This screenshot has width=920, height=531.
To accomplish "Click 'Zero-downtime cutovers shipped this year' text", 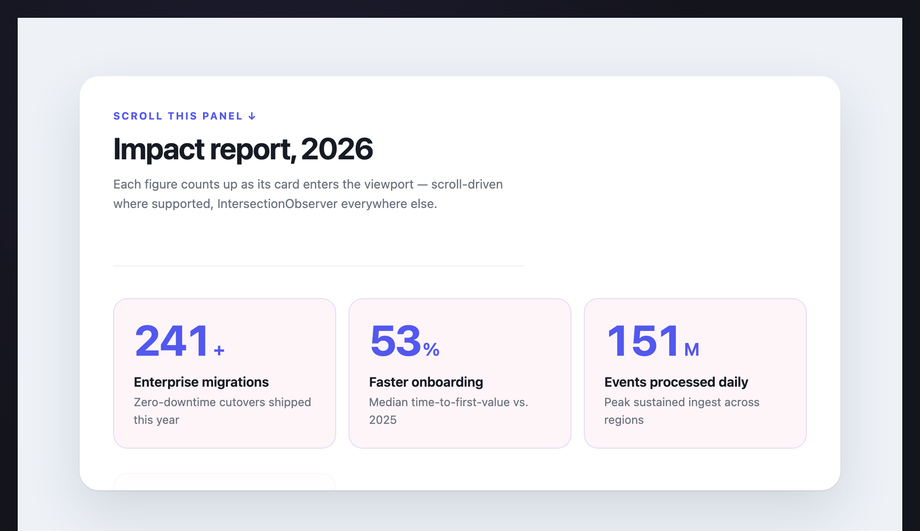I will [222, 411].
